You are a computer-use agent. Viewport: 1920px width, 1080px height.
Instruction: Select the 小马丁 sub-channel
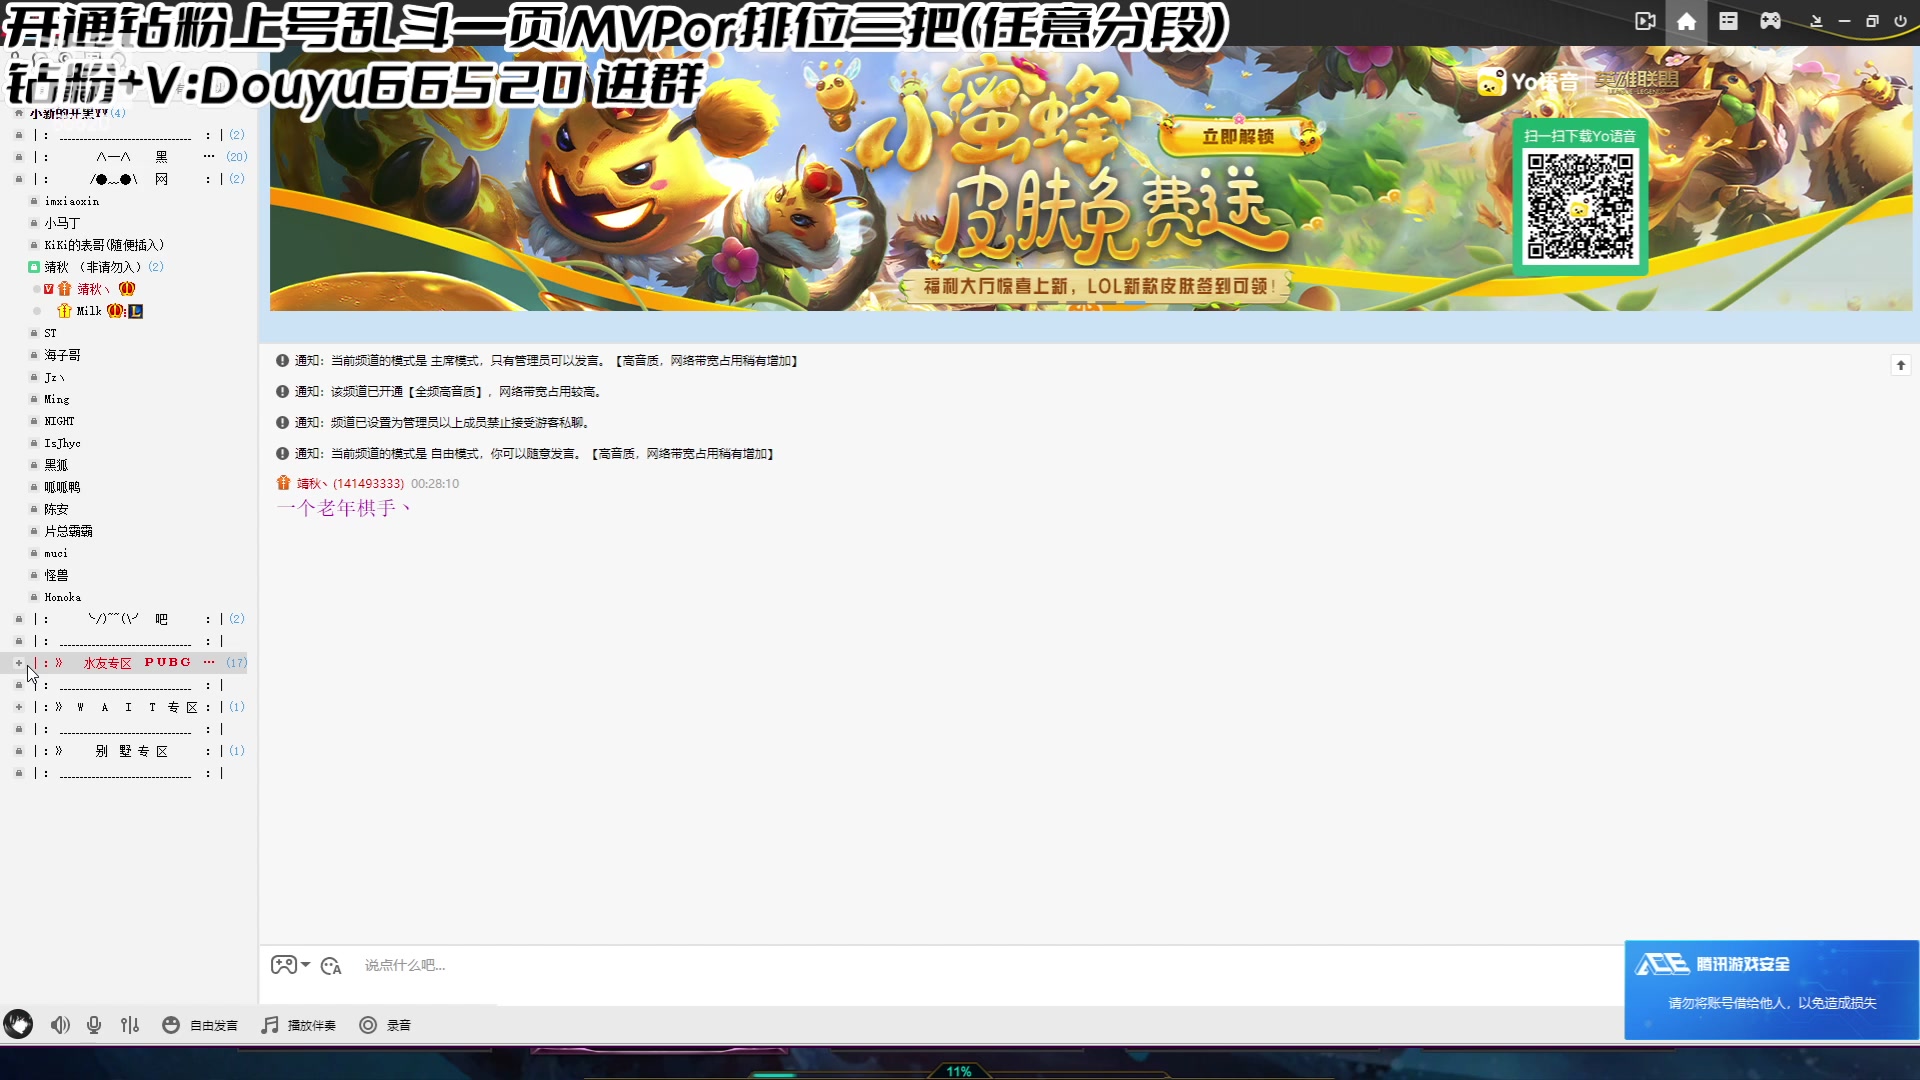pos(62,223)
